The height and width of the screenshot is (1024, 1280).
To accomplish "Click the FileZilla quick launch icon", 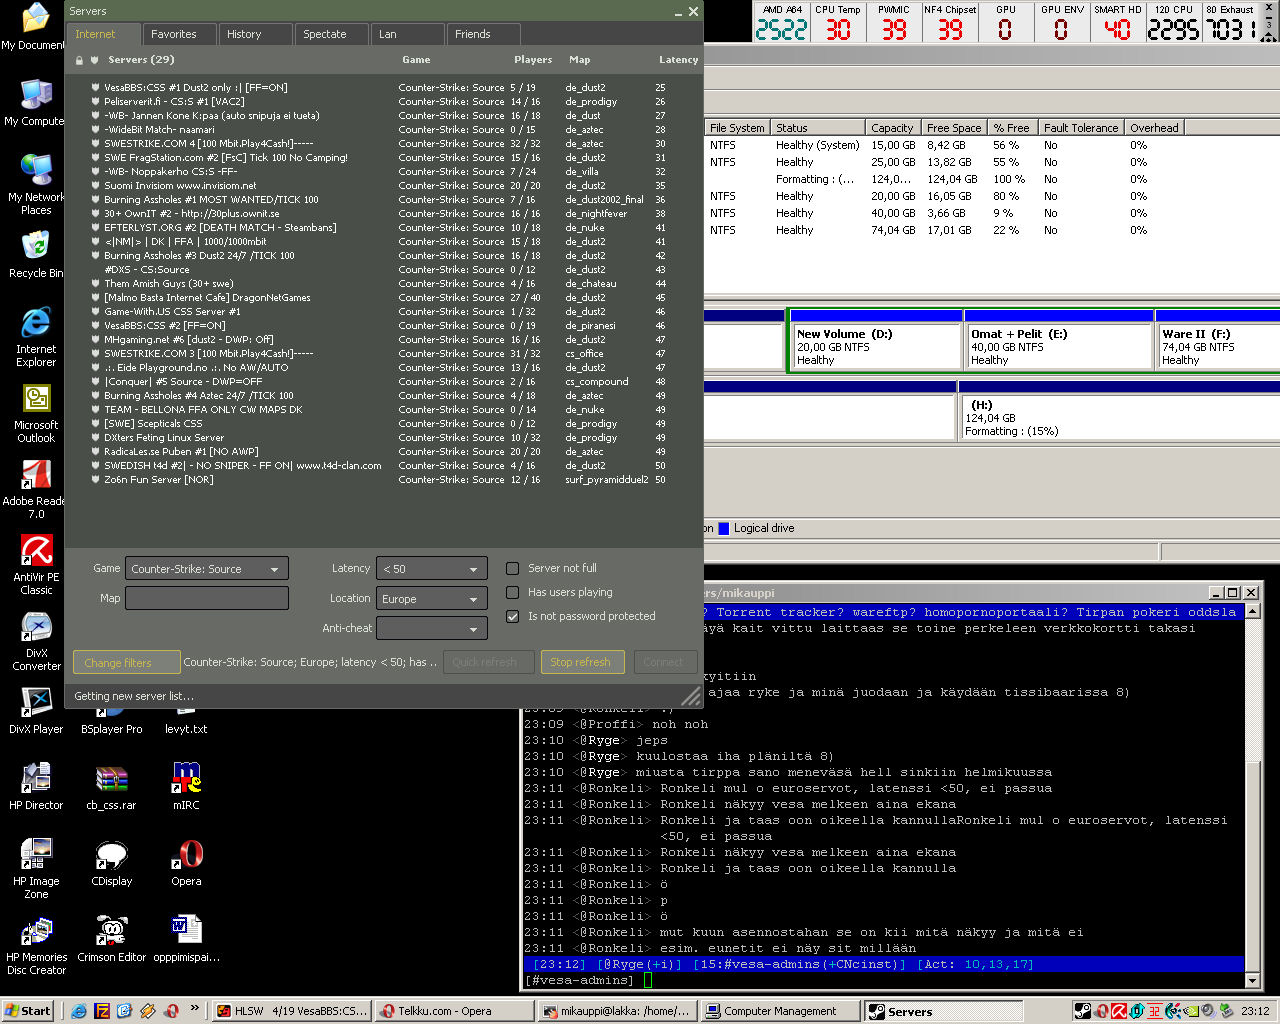I will coord(101,1011).
